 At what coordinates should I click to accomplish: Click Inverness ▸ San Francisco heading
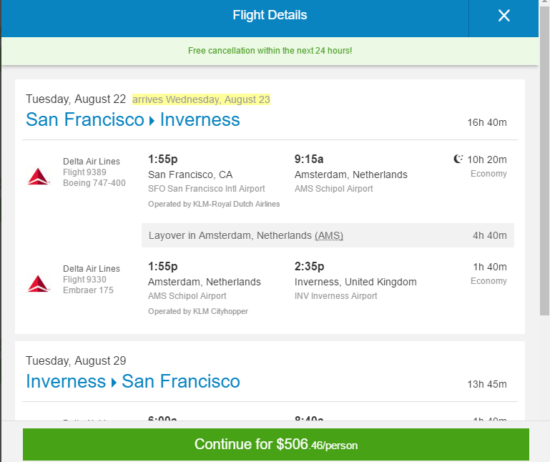(x=133, y=381)
